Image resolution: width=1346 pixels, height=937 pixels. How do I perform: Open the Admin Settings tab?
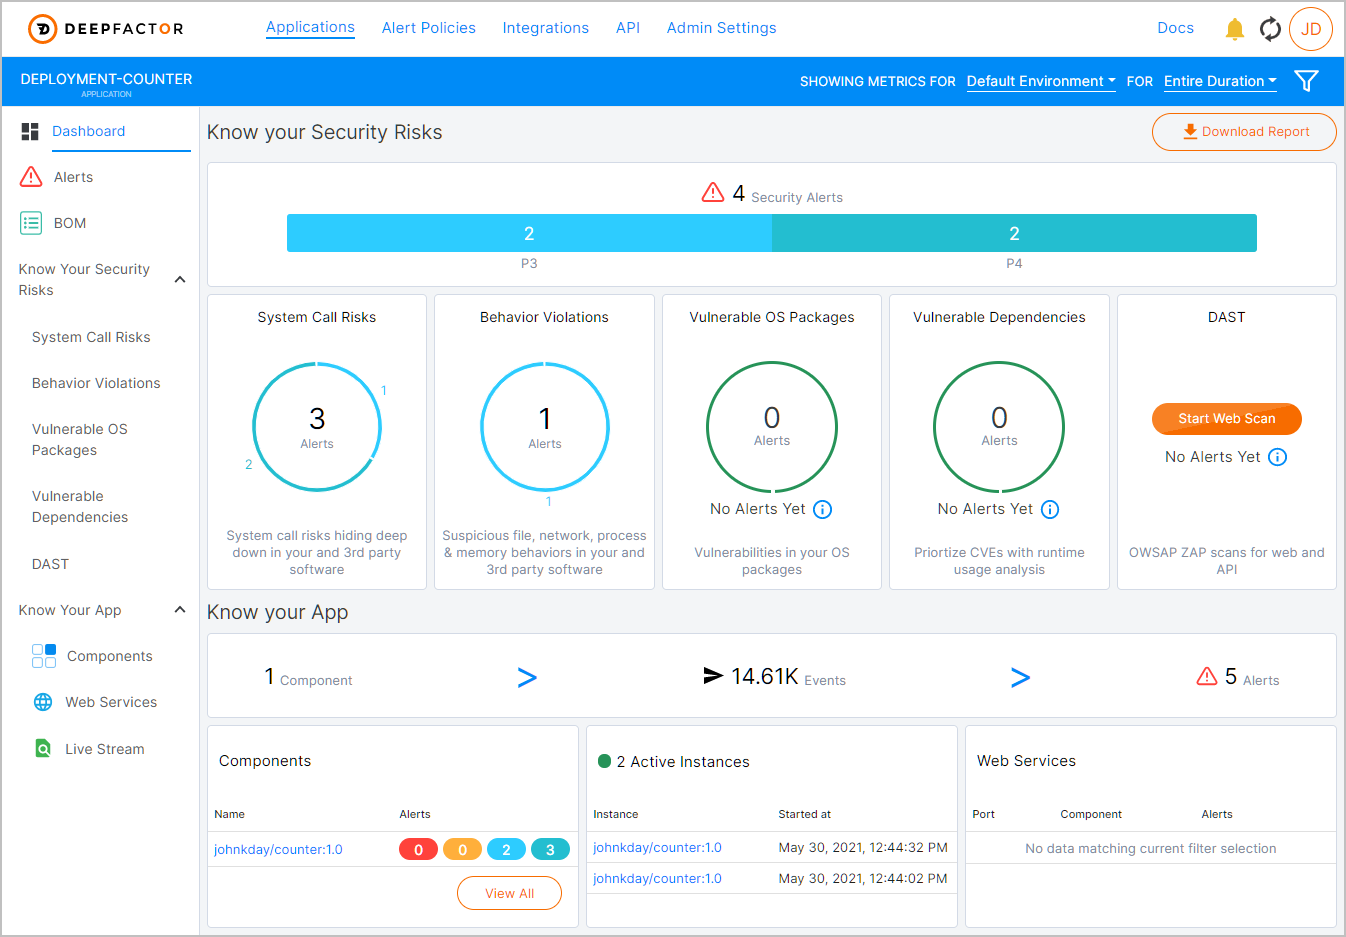pos(722,28)
